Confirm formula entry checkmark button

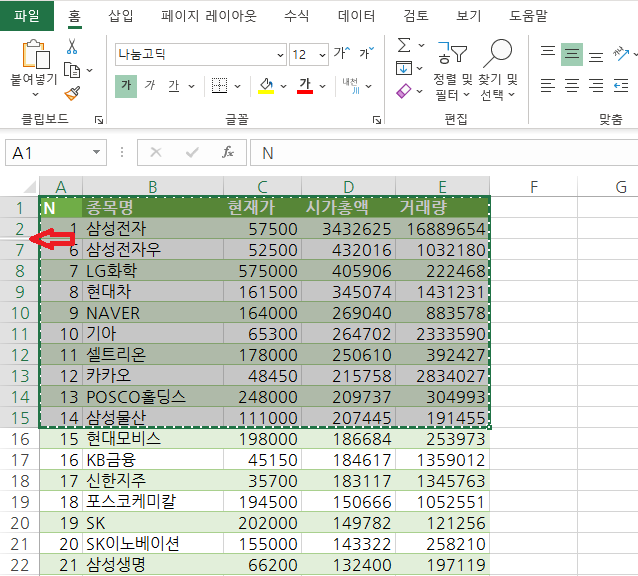click(192, 153)
